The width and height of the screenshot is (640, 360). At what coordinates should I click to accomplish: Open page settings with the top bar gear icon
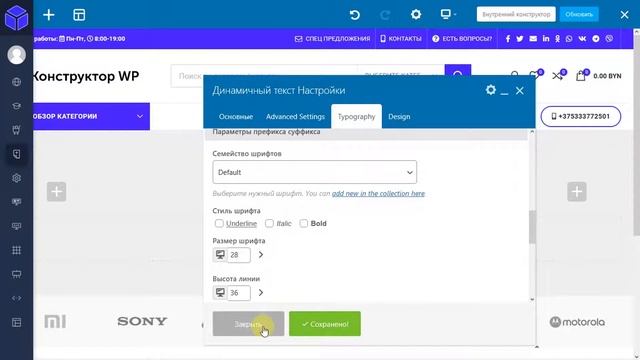click(416, 15)
